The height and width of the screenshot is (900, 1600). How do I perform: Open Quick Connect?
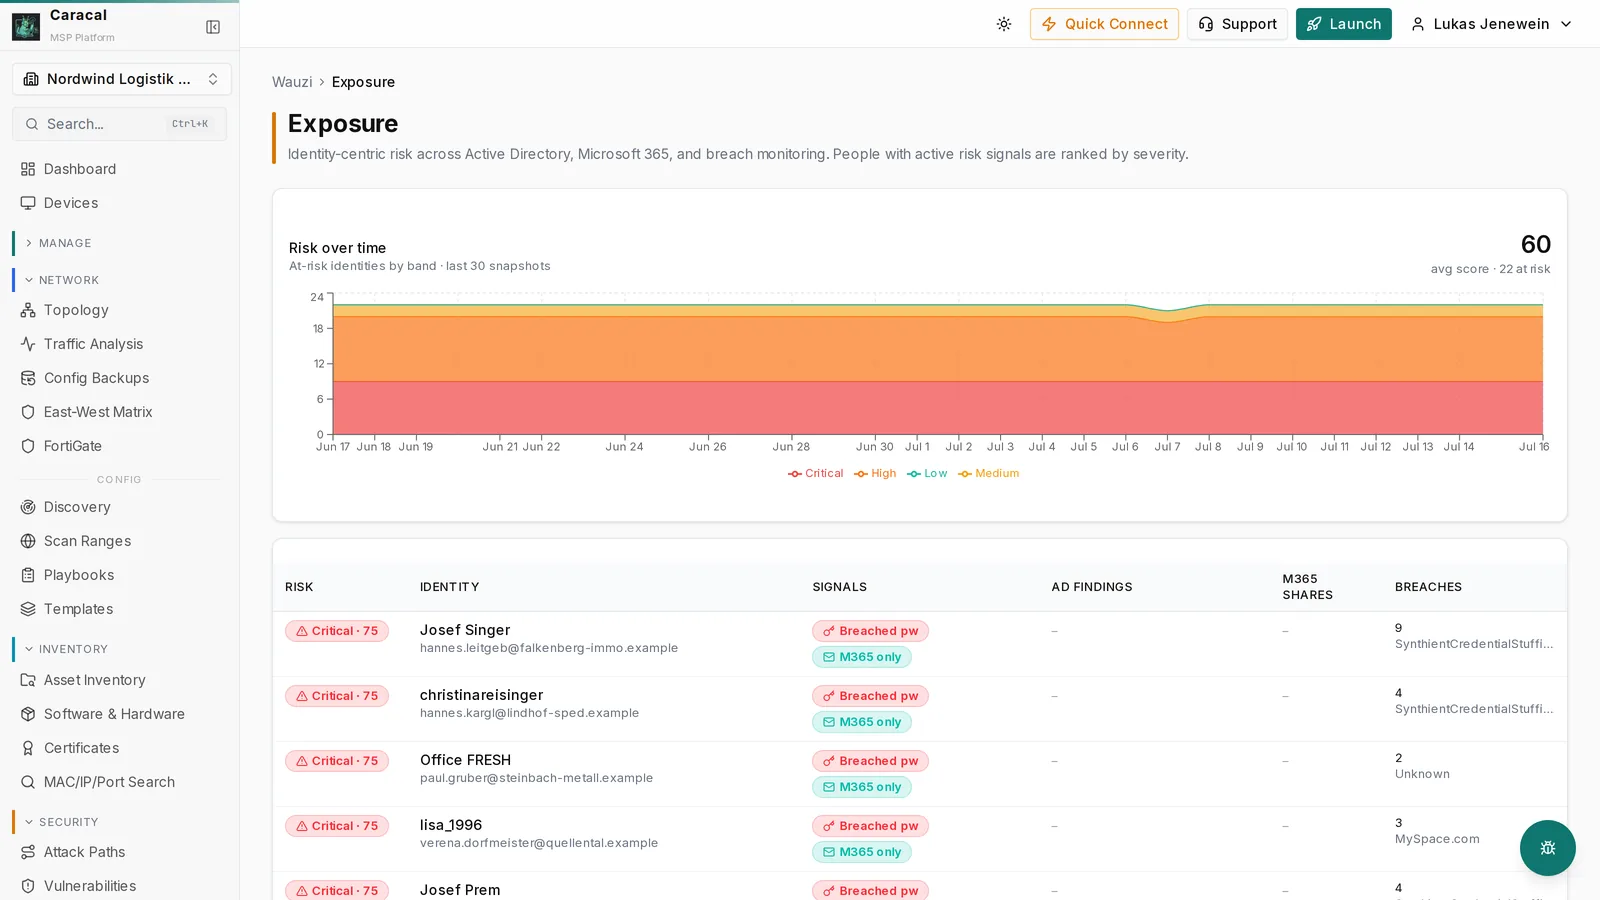(x=1104, y=24)
